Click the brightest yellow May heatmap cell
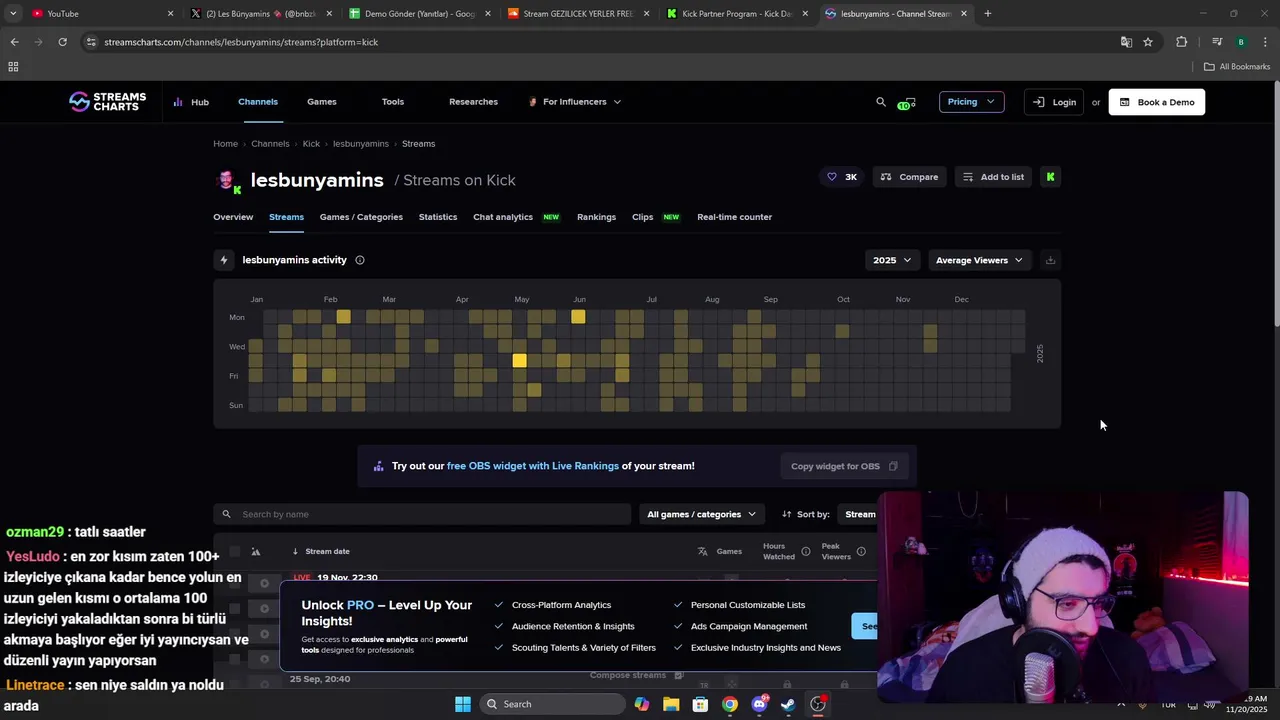 (x=519, y=361)
